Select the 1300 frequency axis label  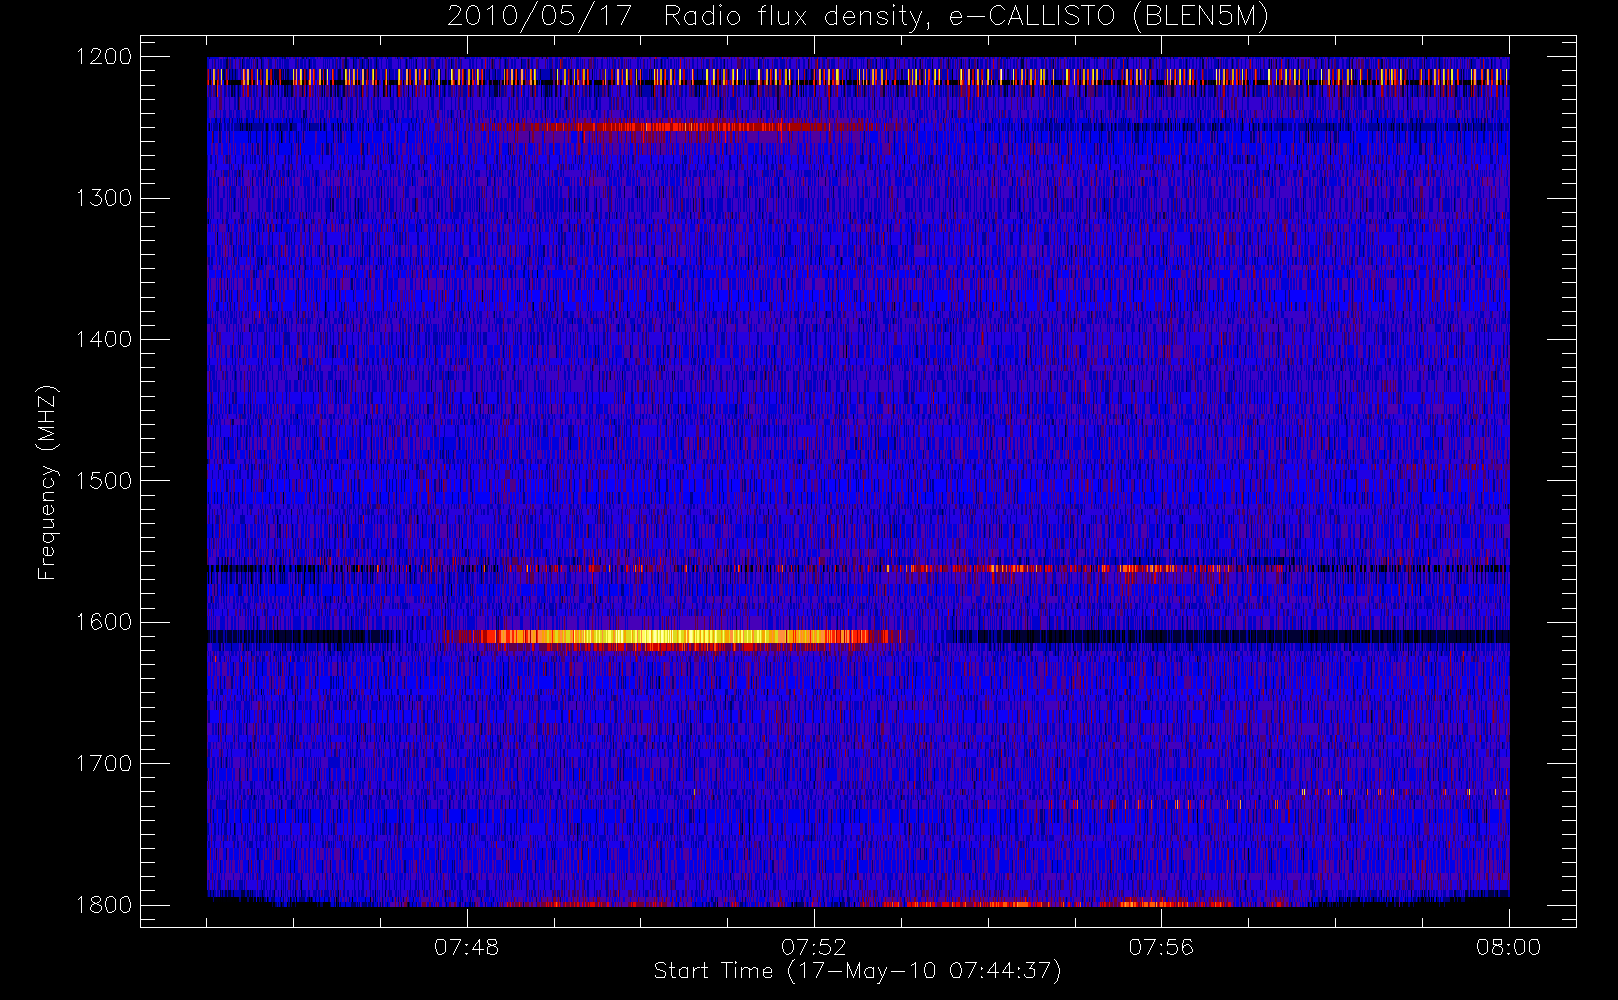coord(104,198)
